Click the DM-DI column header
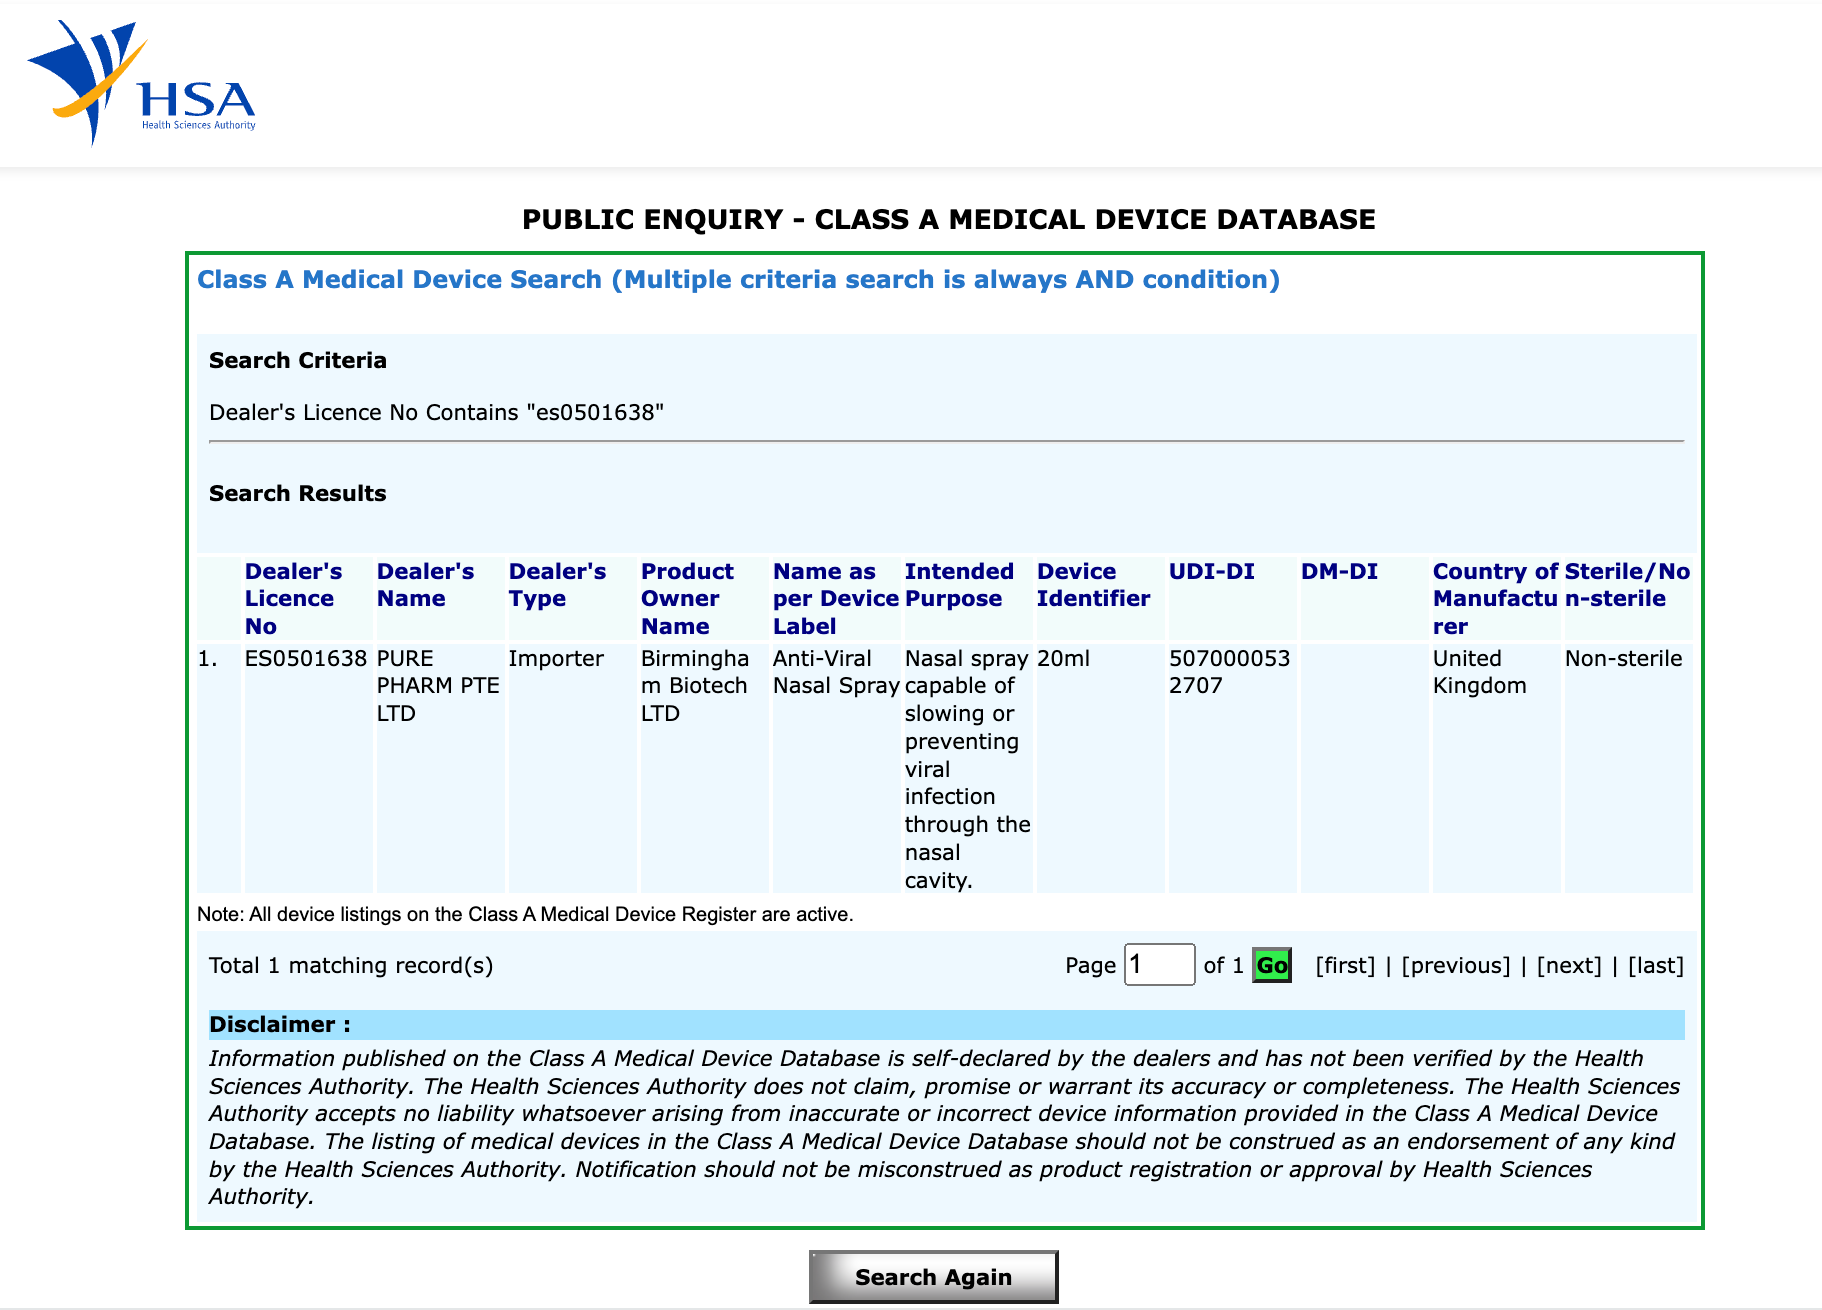The width and height of the screenshot is (1822, 1310). pos(1339,571)
